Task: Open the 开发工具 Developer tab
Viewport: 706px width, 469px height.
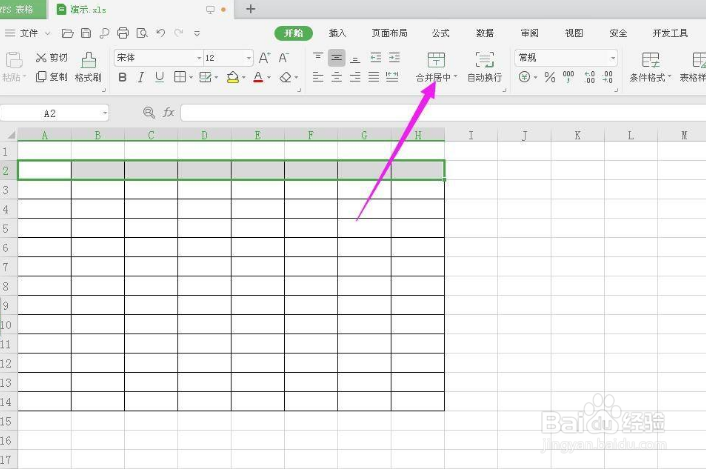Action: [670, 33]
